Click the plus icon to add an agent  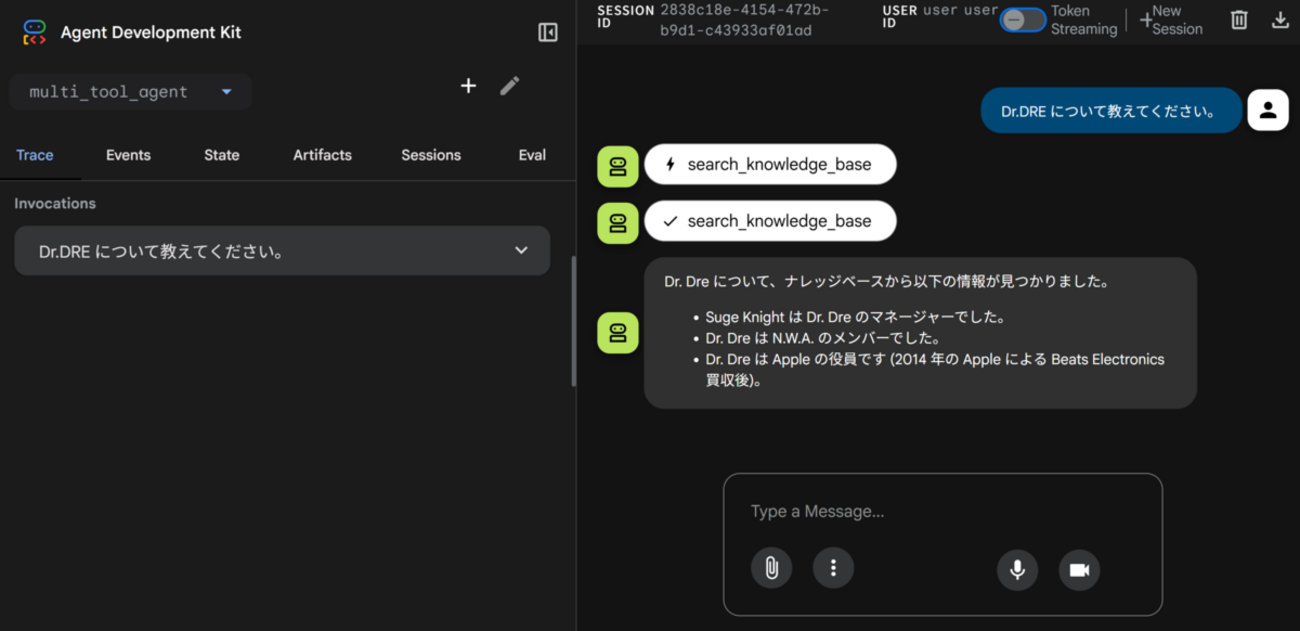pyautogui.click(x=468, y=86)
